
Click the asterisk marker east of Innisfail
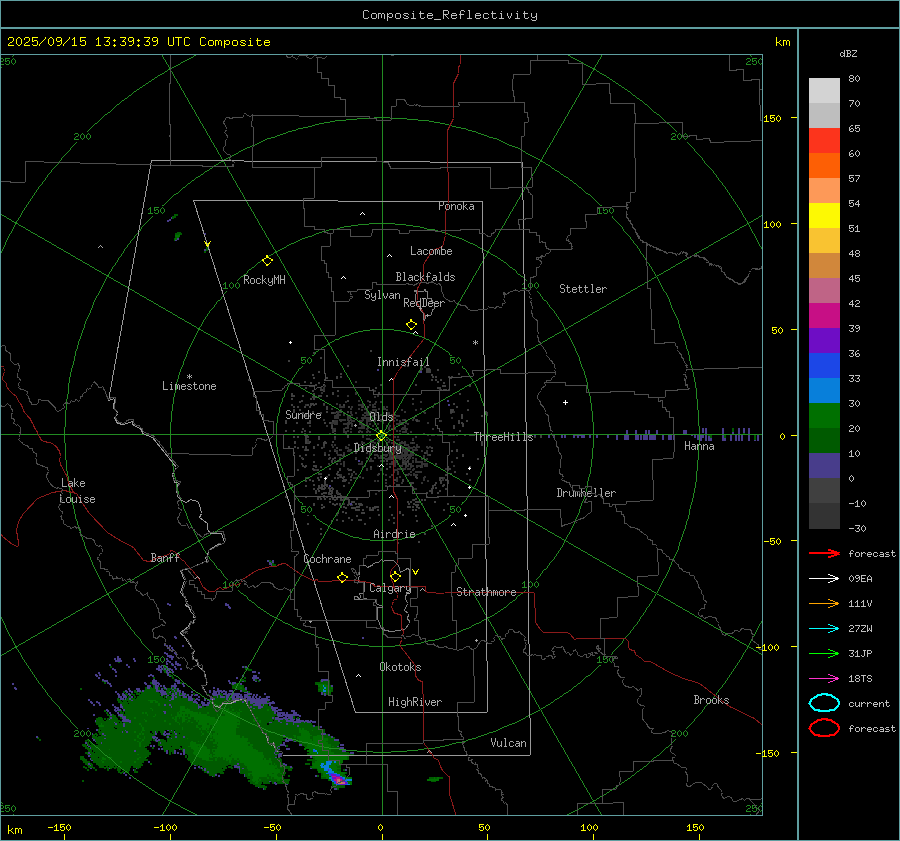tap(475, 343)
